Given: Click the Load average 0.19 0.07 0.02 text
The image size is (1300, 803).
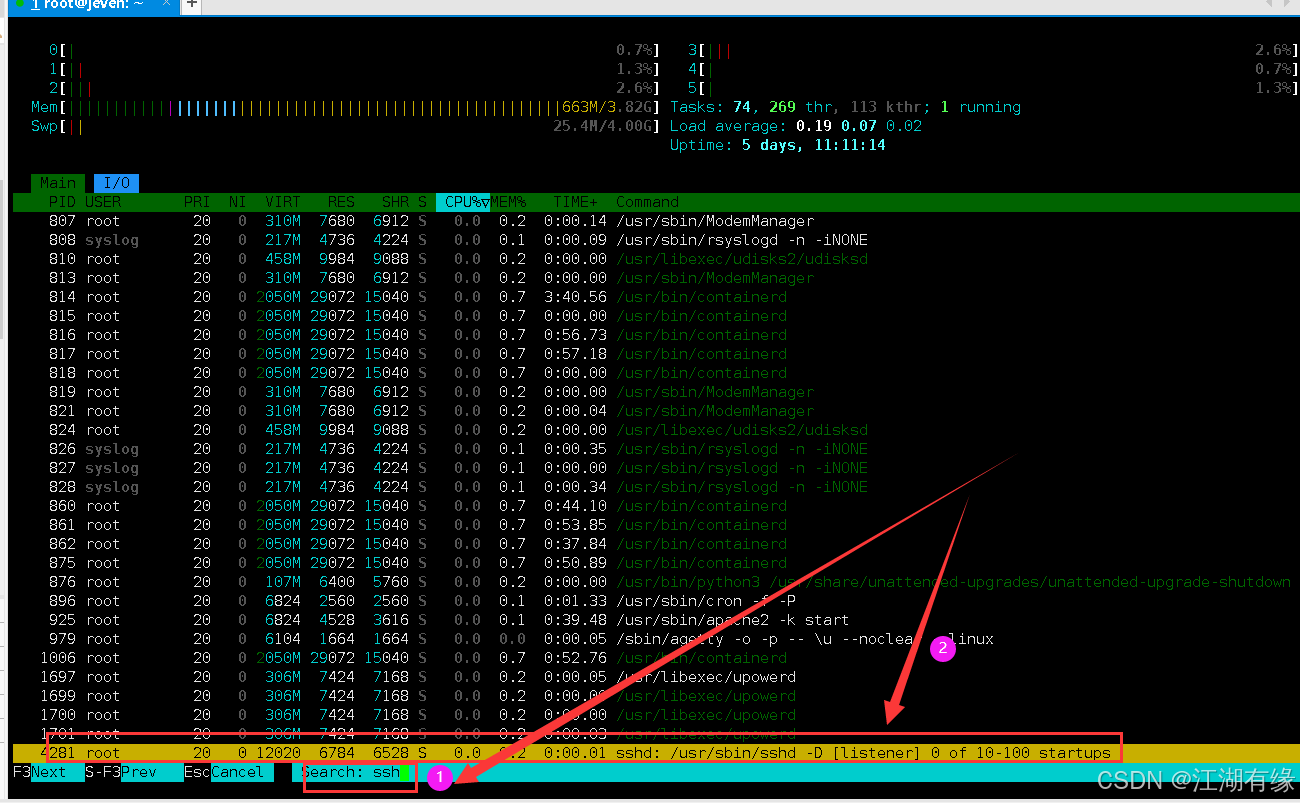Looking at the screenshot, I should (796, 126).
